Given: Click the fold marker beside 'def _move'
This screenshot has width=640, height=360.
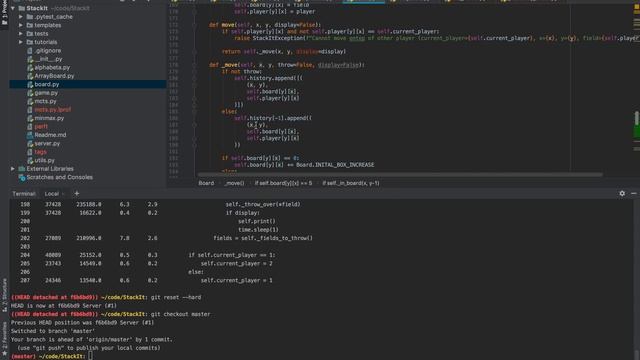Looking at the screenshot, I should tap(194, 65).
